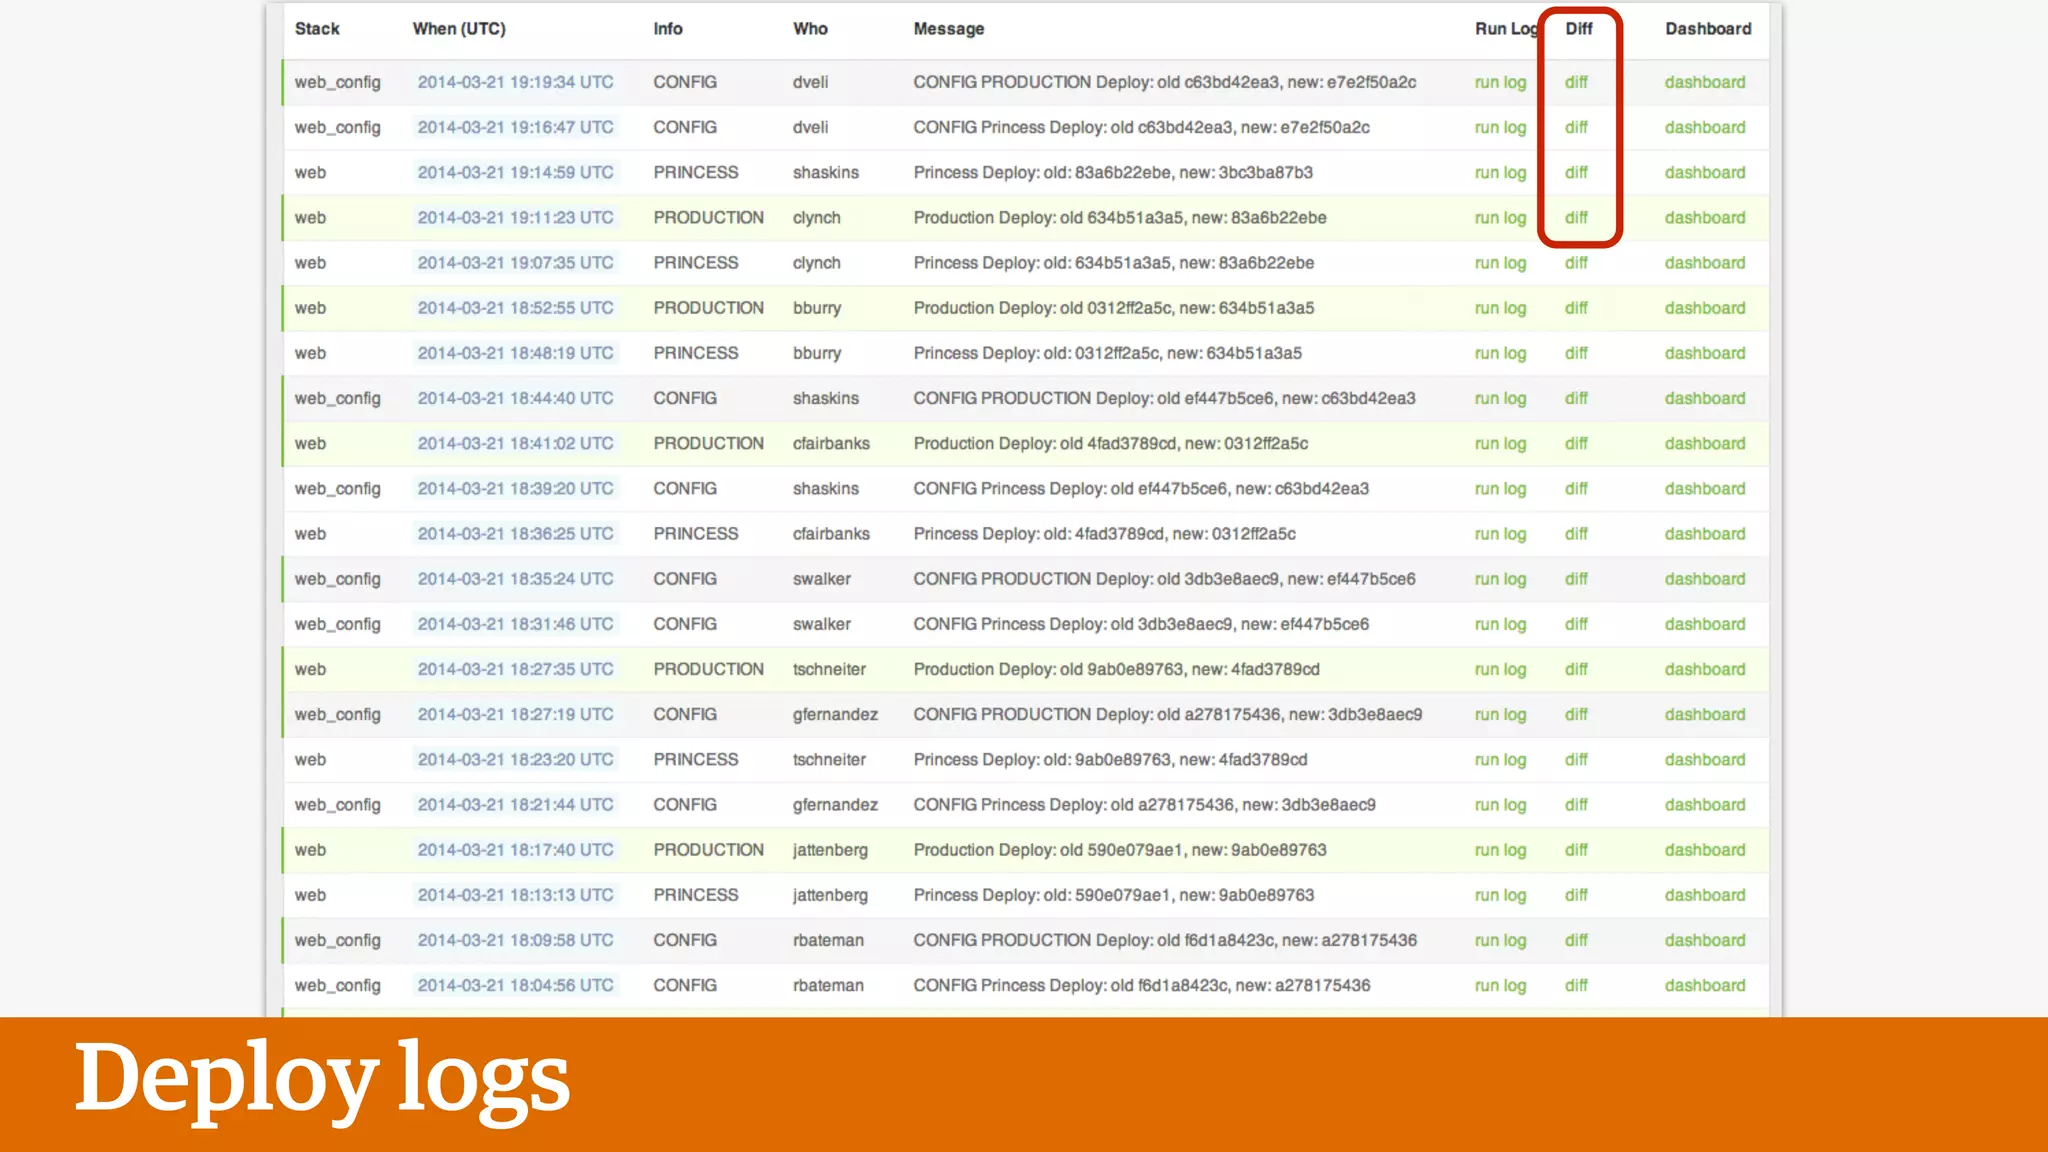Open diff for 18:52:55 UTC deploy
Viewport: 2048px width, 1152px height.
point(1576,308)
